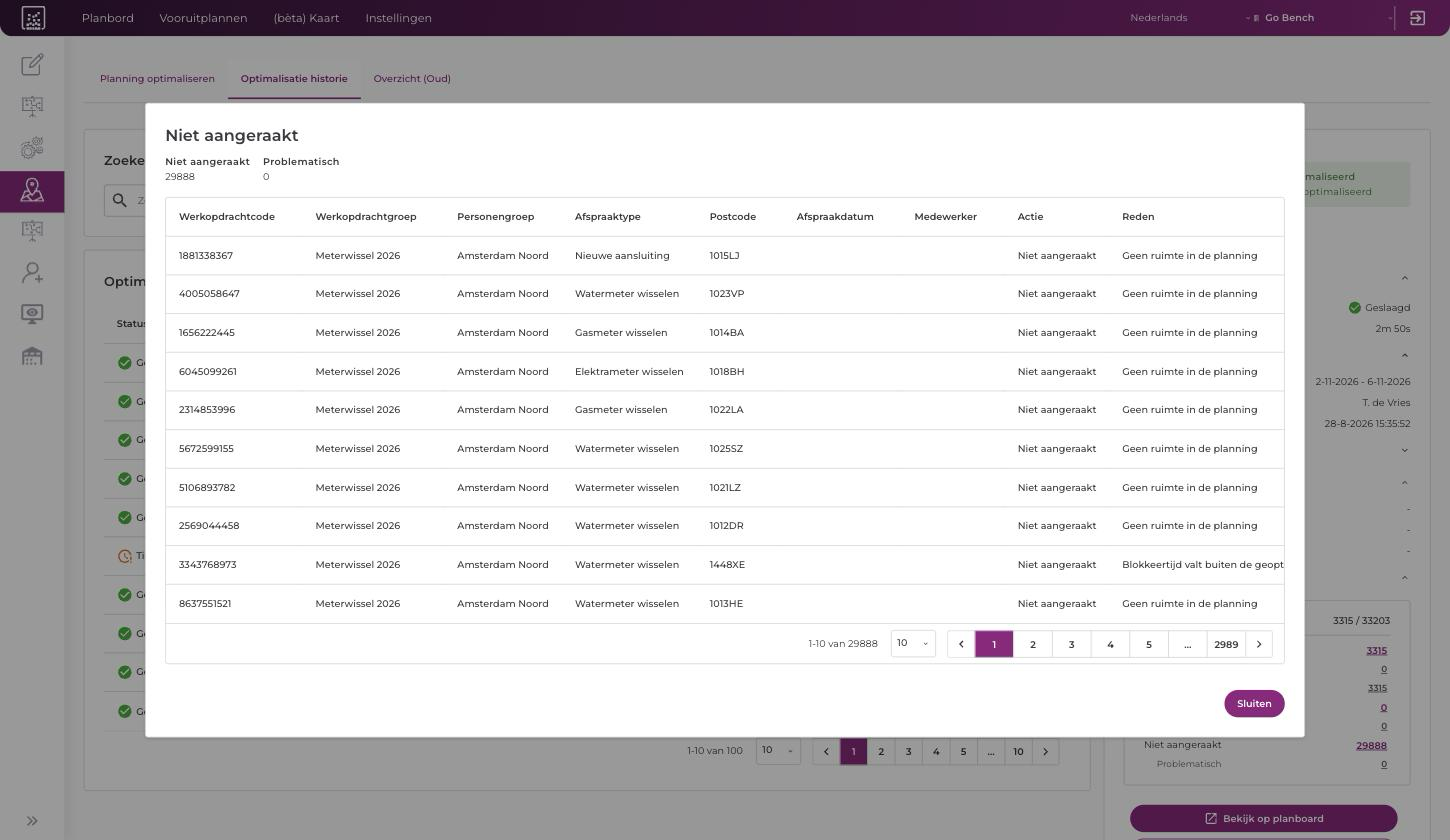Go to next page in background table

click(1046, 752)
